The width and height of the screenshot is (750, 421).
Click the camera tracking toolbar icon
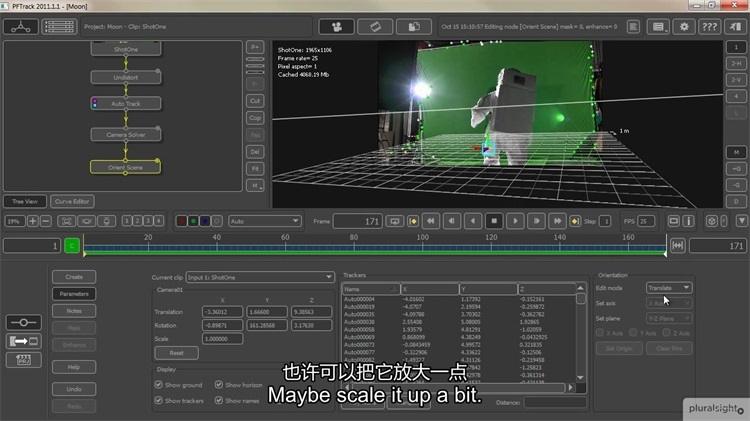click(x=337, y=27)
